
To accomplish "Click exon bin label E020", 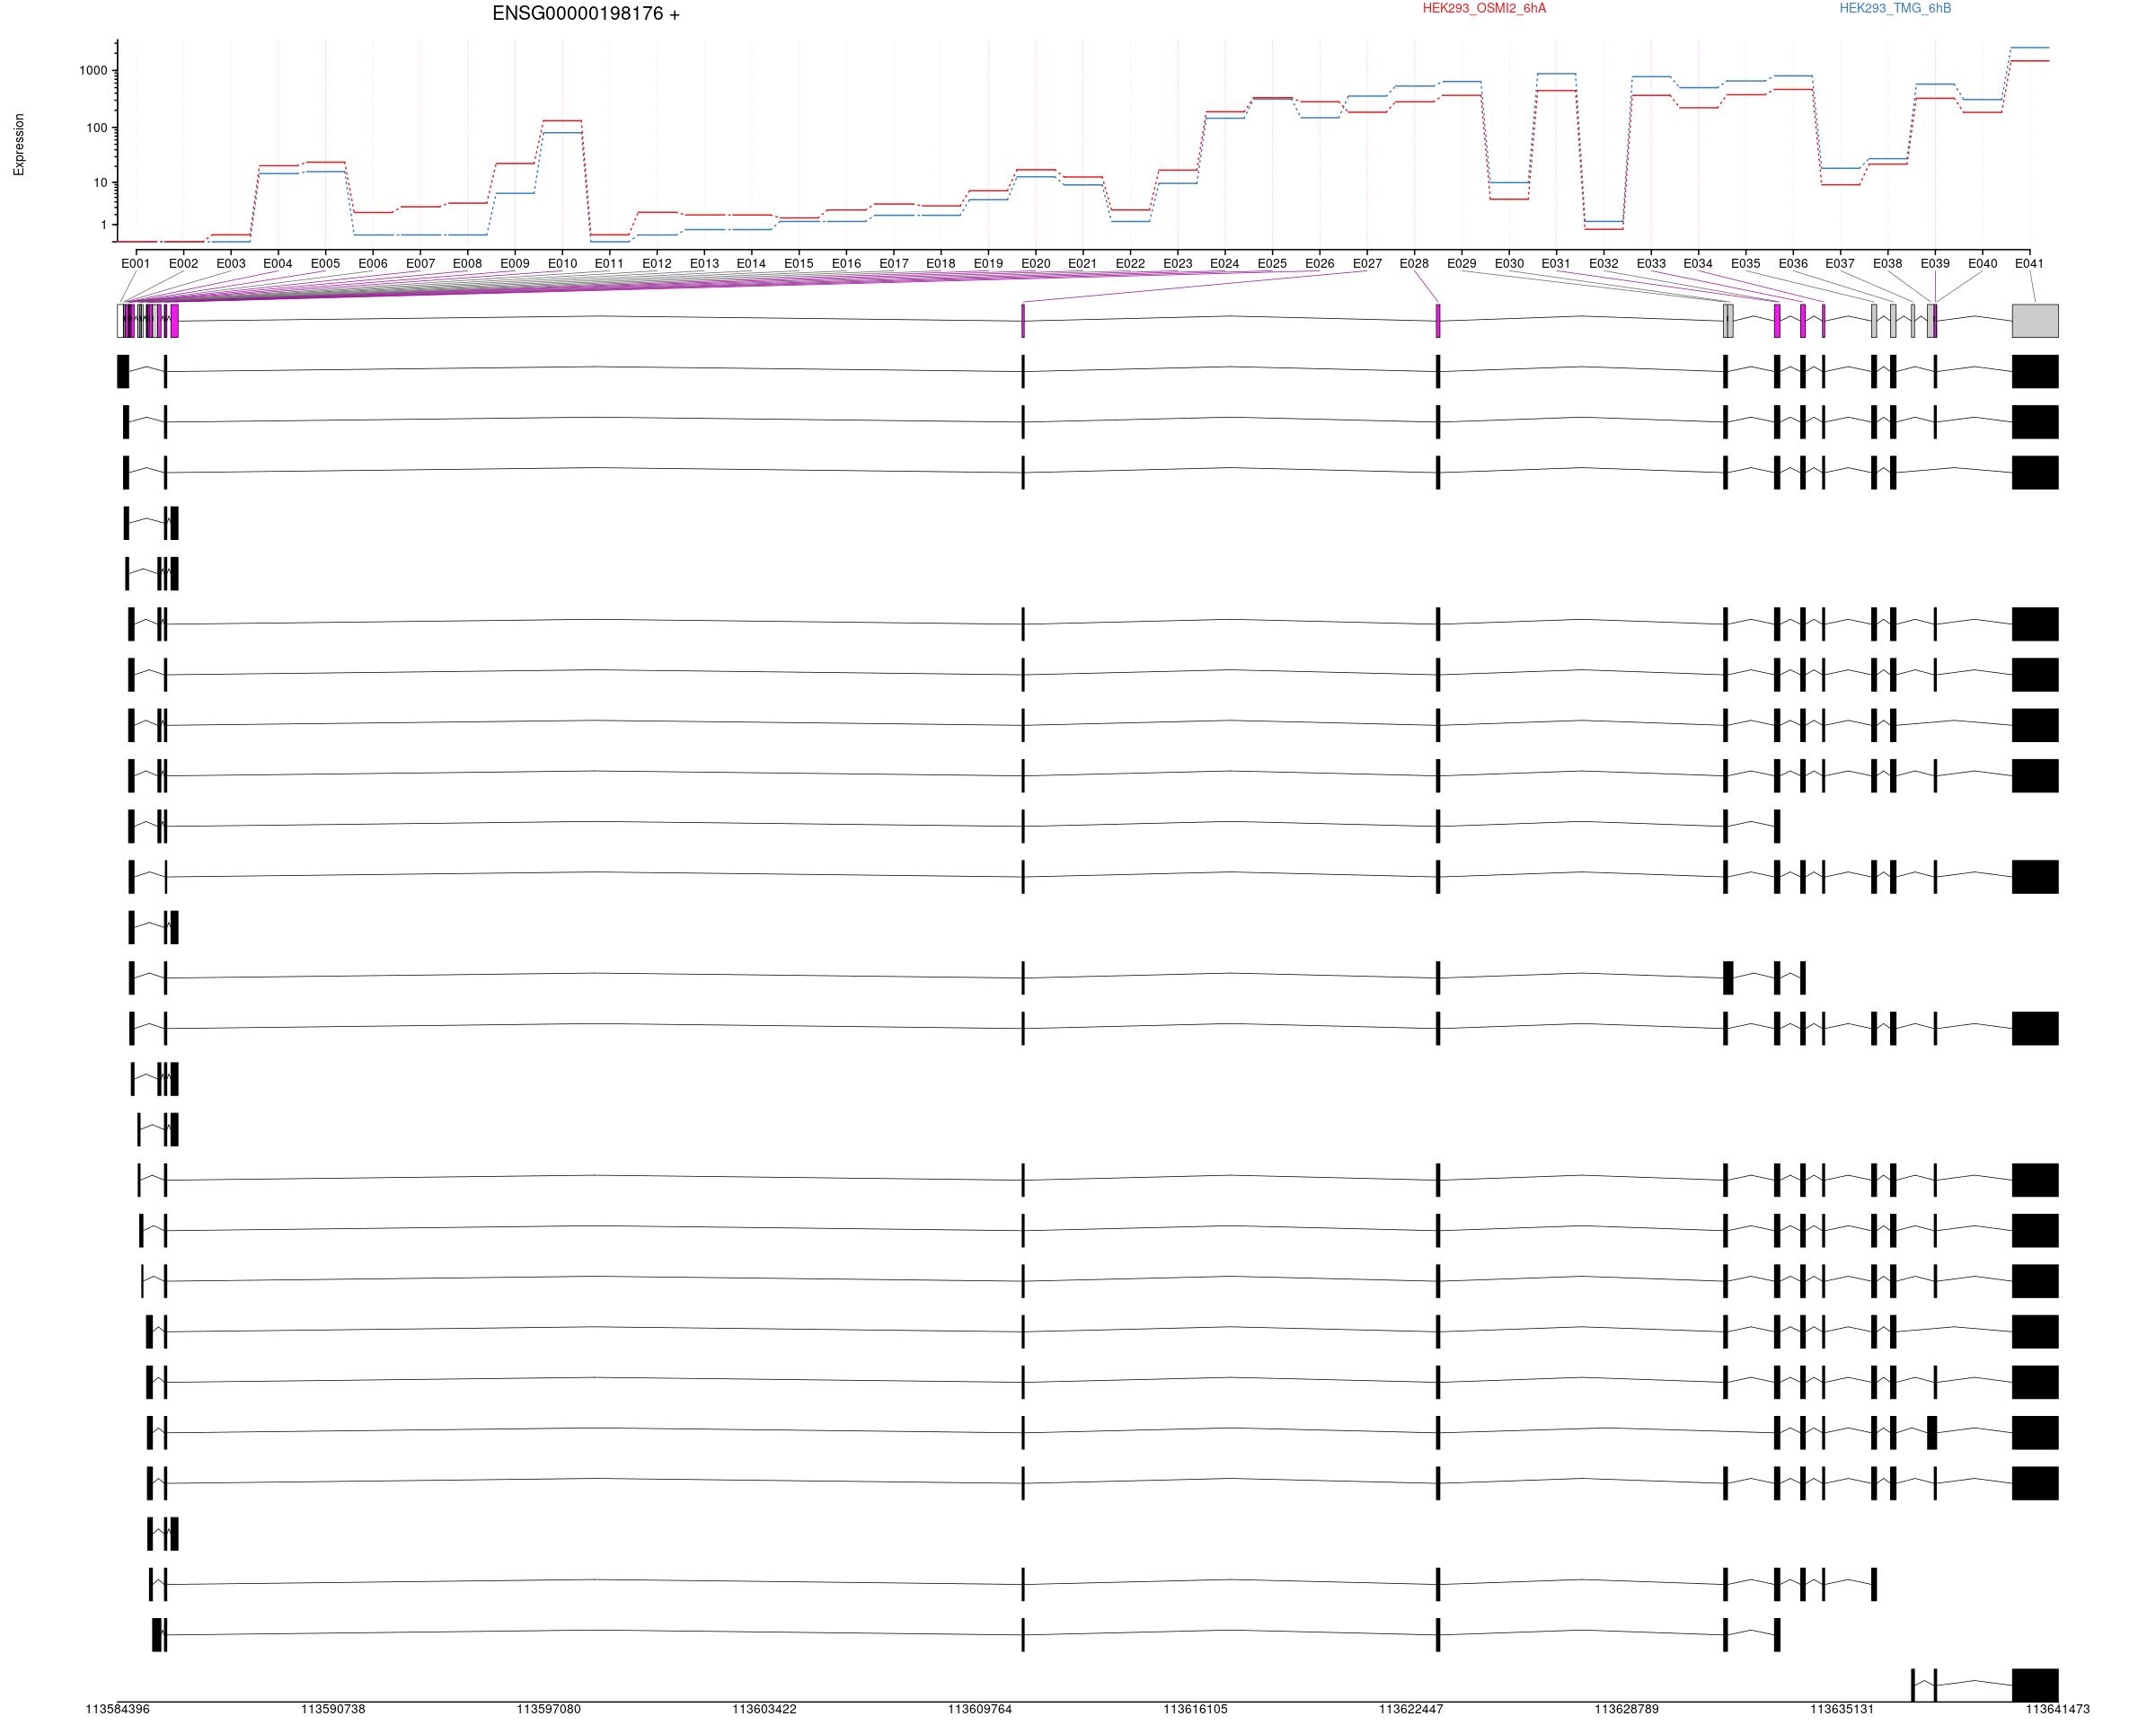I will [1036, 264].
